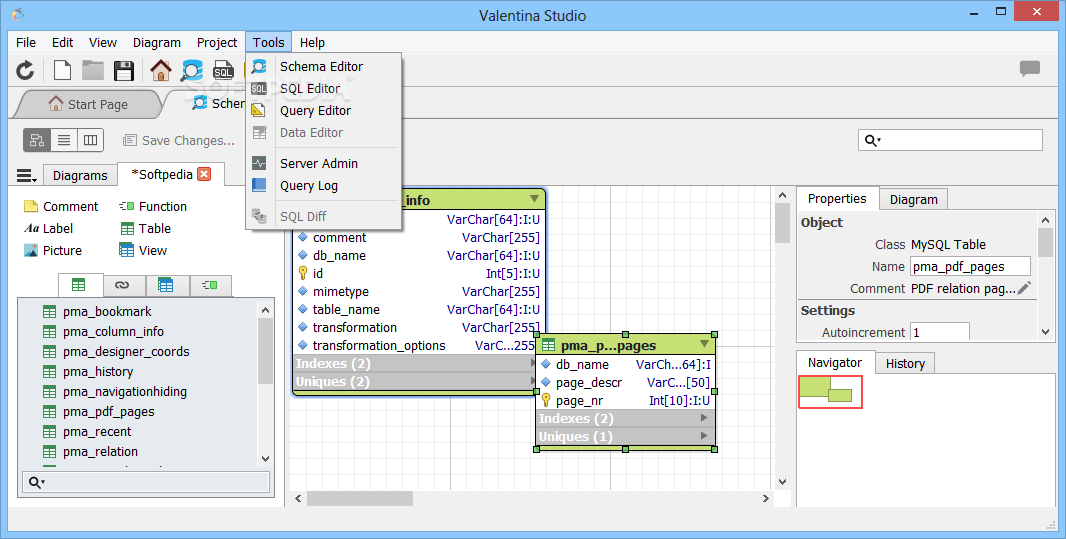The image size is (1066, 539).
Task: Click the Save floppy disk icon
Action: coord(124,71)
